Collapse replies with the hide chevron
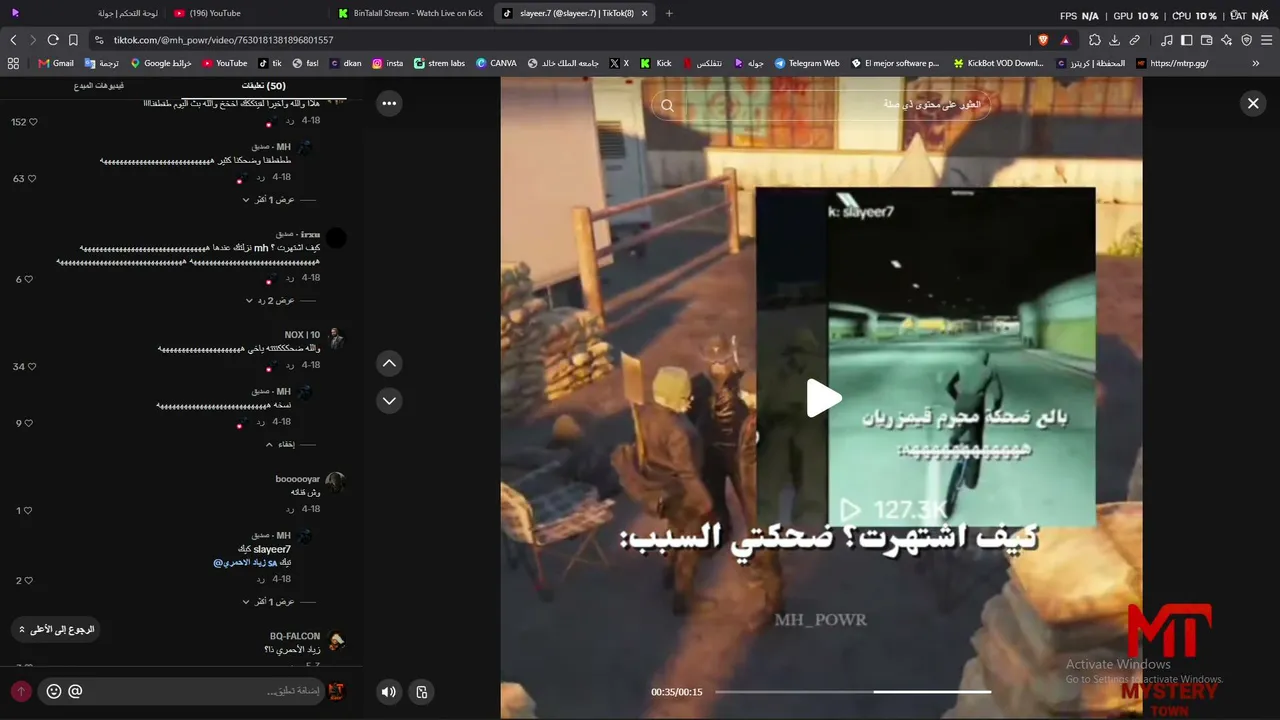The width and height of the screenshot is (1280, 720). pos(280,444)
